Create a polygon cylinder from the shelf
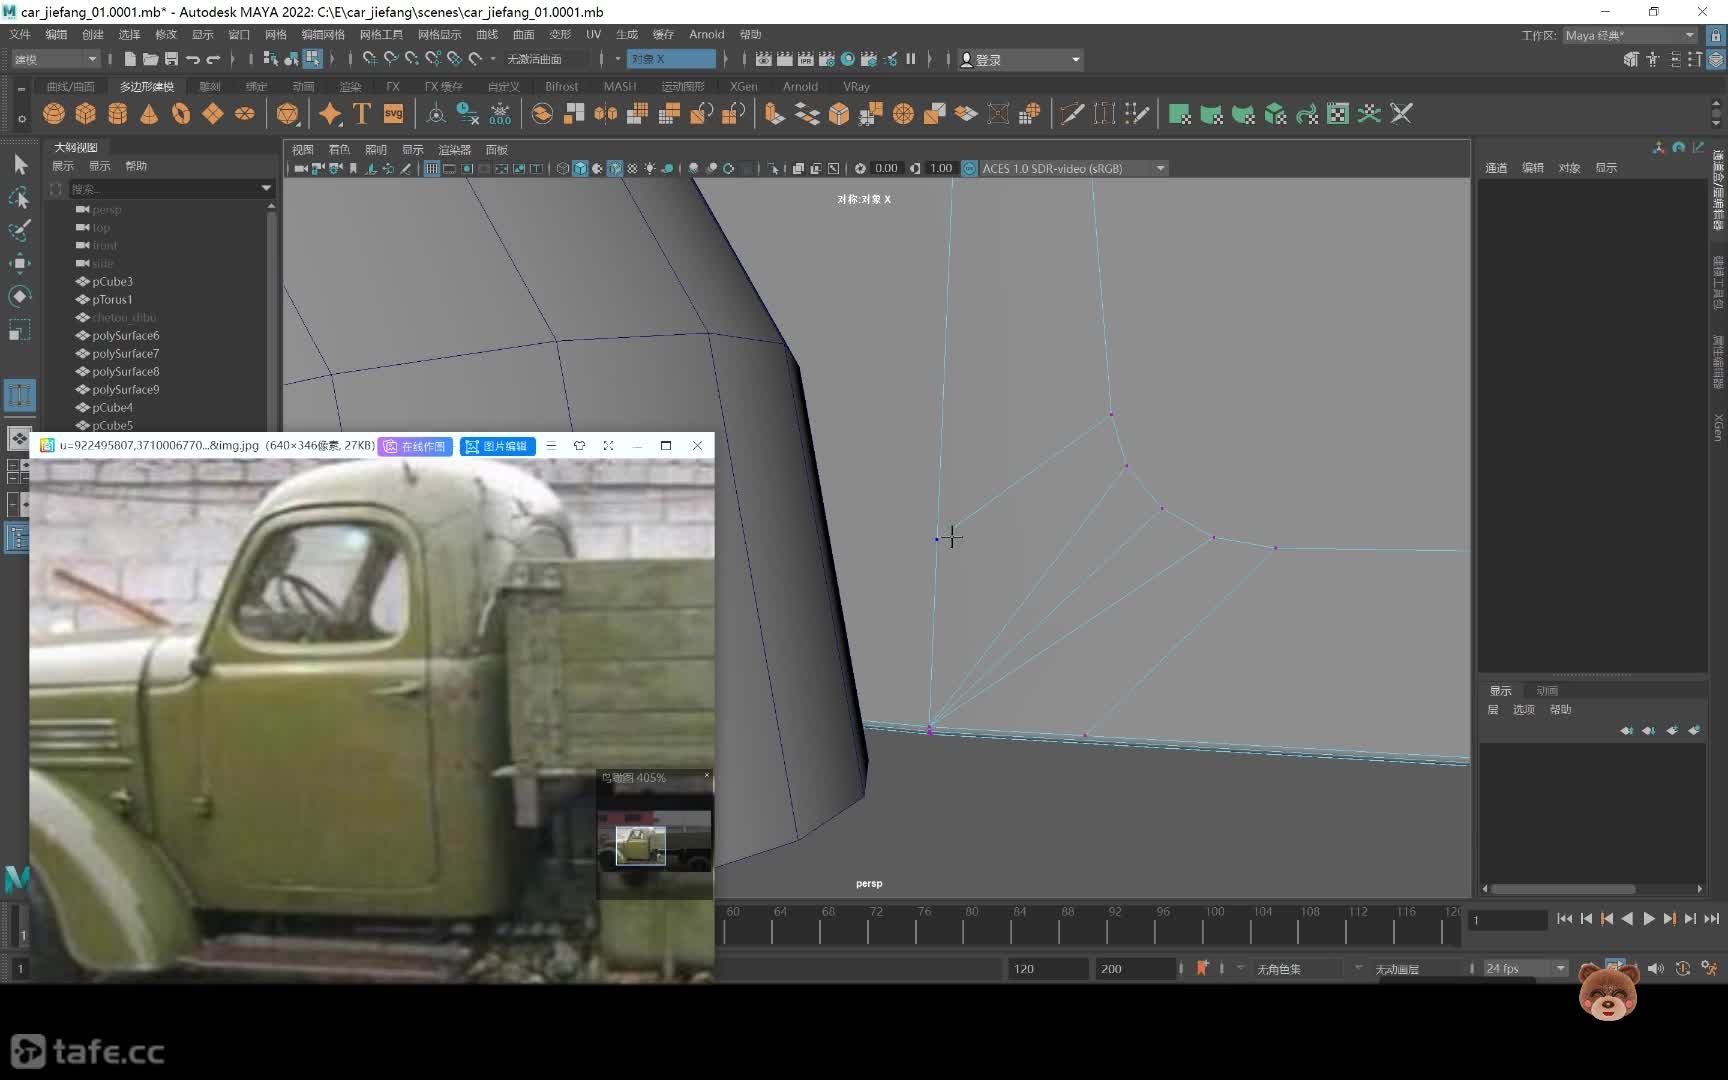Viewport: 1728px width, 1080px height. (118, 114)
